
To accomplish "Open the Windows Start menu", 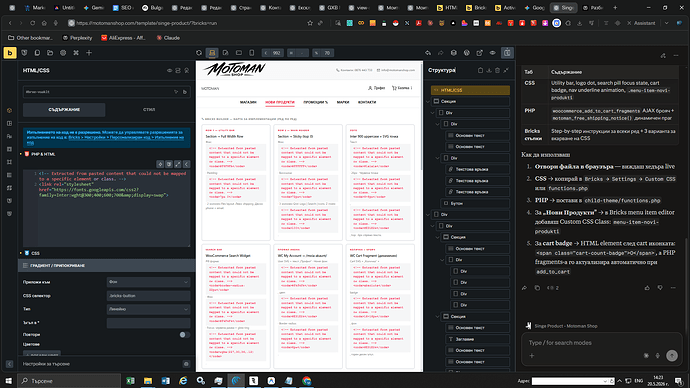I will (x=8, y=381).
